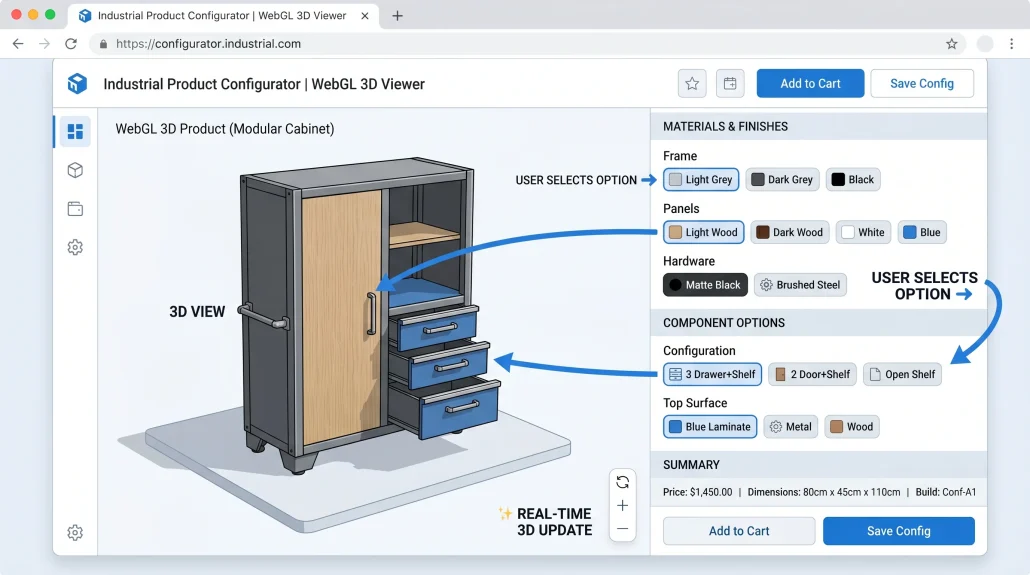
Task: Bookmark this page with browser star icon
Action: [951, 44]
